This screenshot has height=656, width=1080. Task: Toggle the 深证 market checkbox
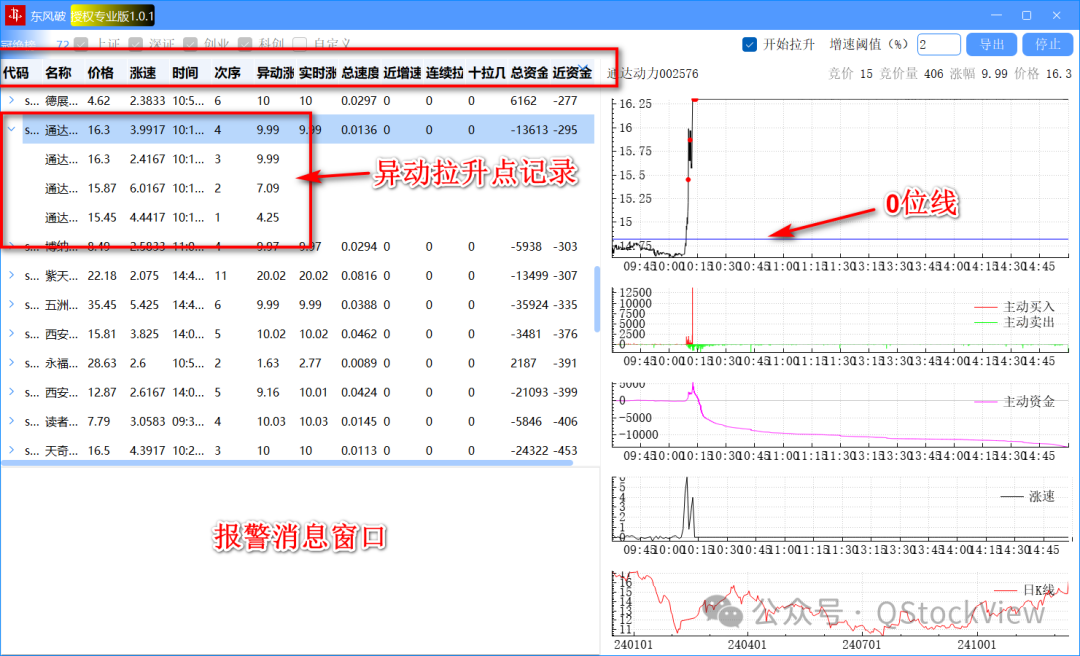tap(136, 44)
